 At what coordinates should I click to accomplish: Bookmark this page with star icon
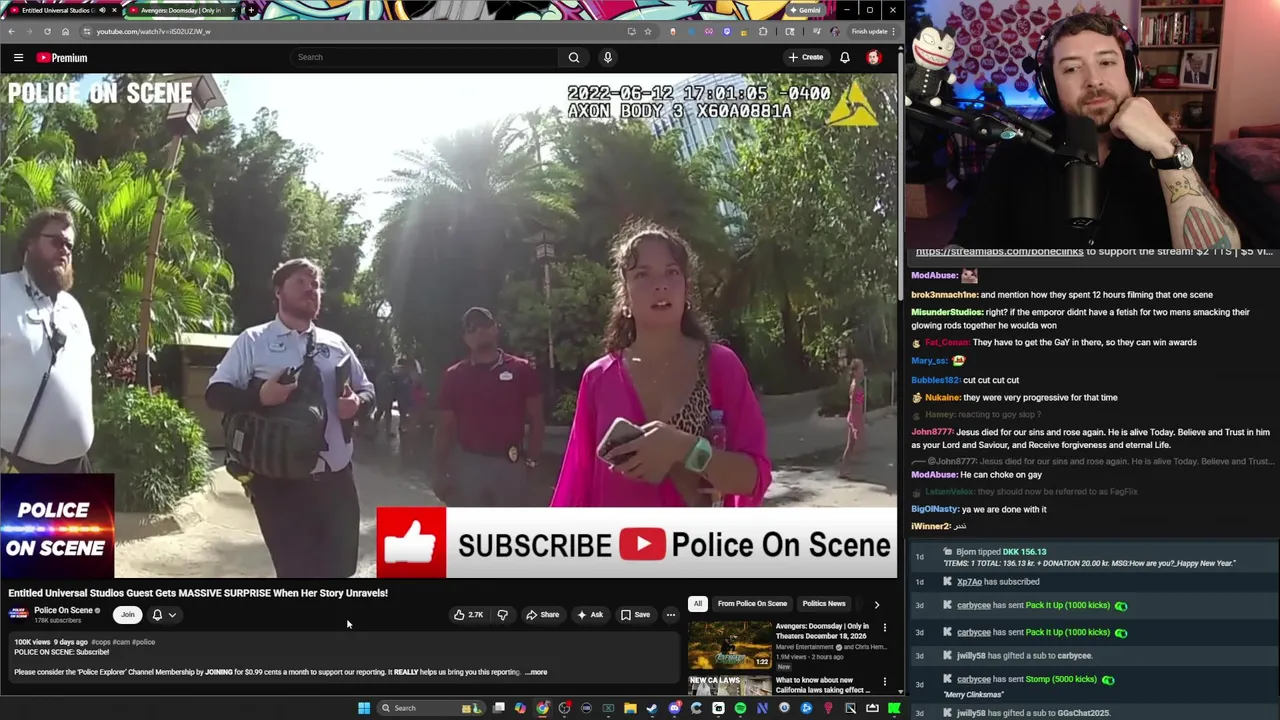(x=647, y=31)
